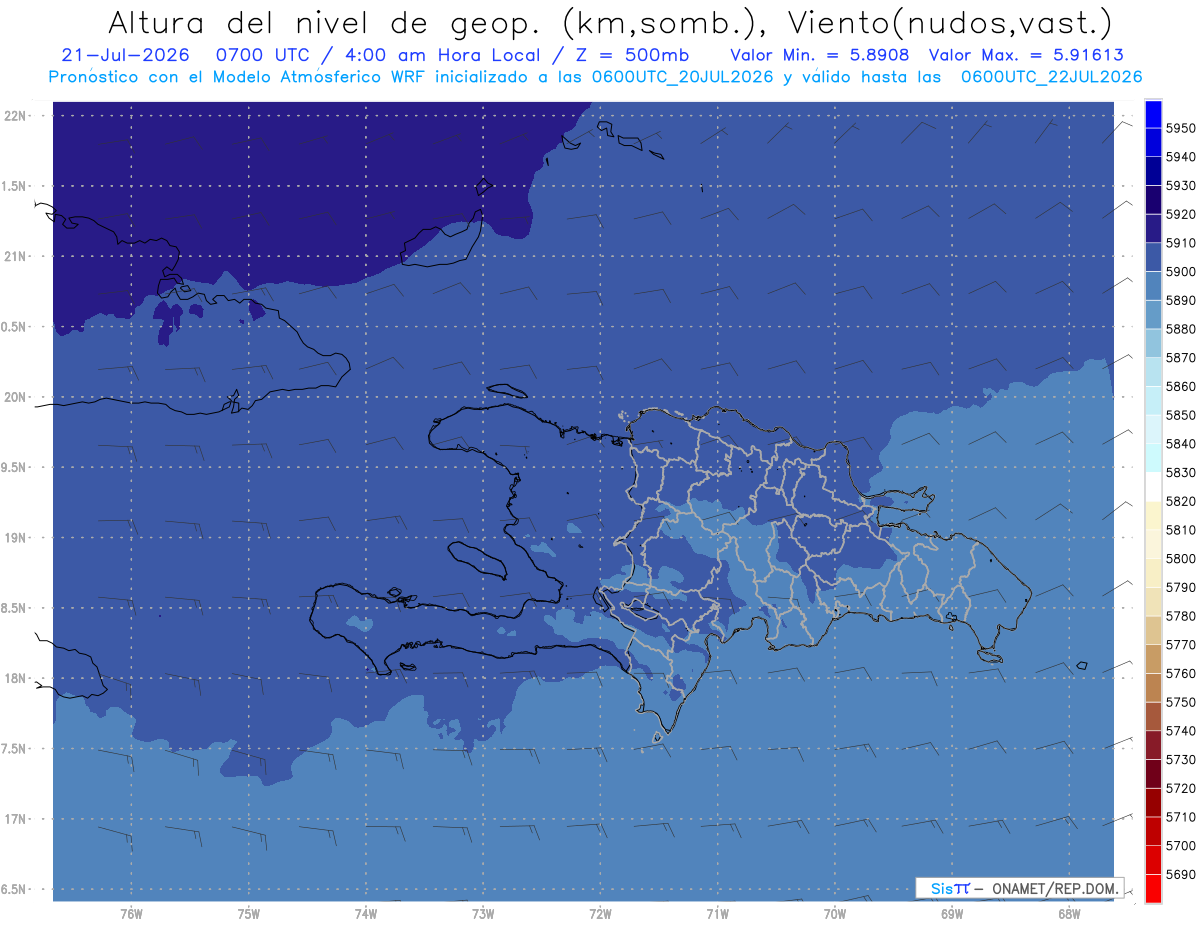Viewport: 1200px width, 927px height.
Task: Click the '20N' latitude label
Action: 15,397
